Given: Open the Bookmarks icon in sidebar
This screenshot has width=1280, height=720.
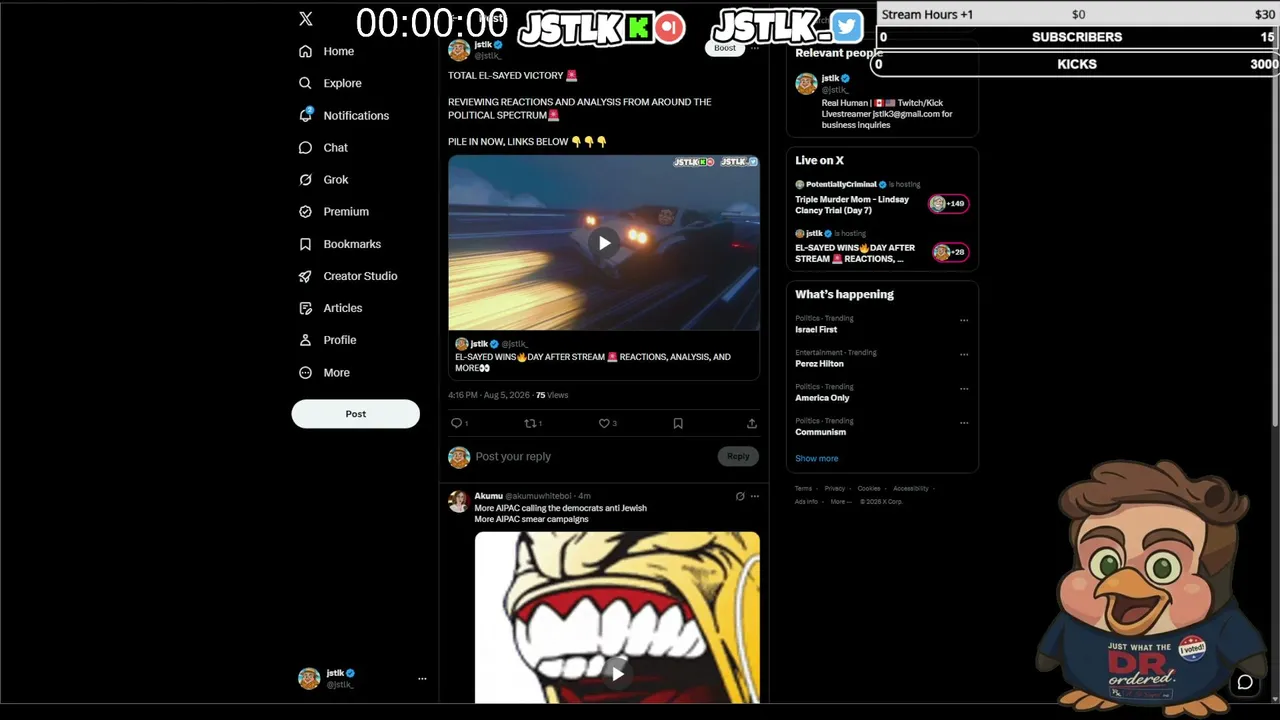Looking at the screenshot, I should pos(305,244).
